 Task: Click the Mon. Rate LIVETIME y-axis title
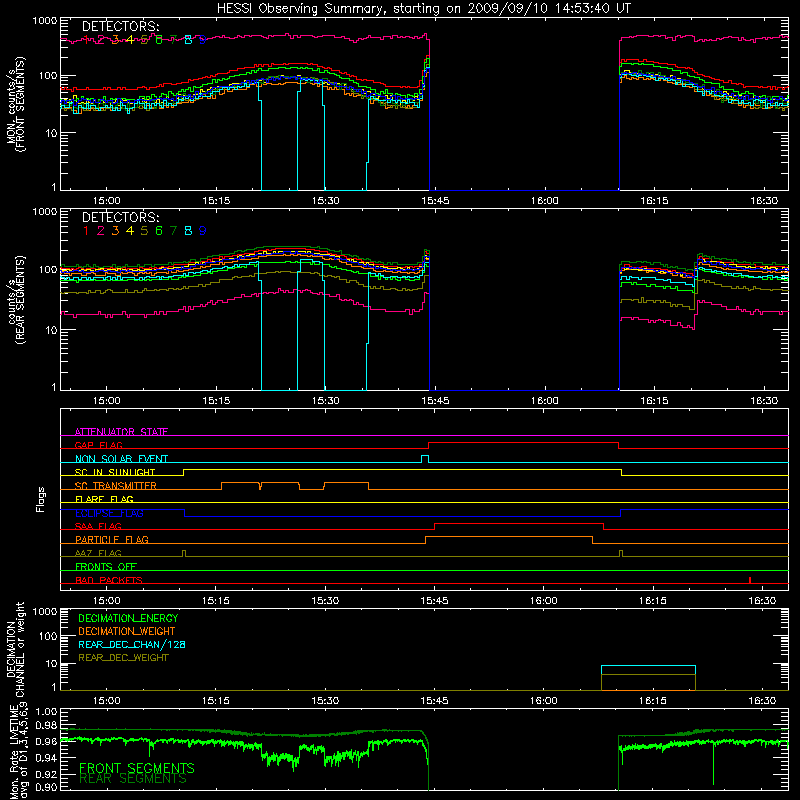click(x=19, y=751)
